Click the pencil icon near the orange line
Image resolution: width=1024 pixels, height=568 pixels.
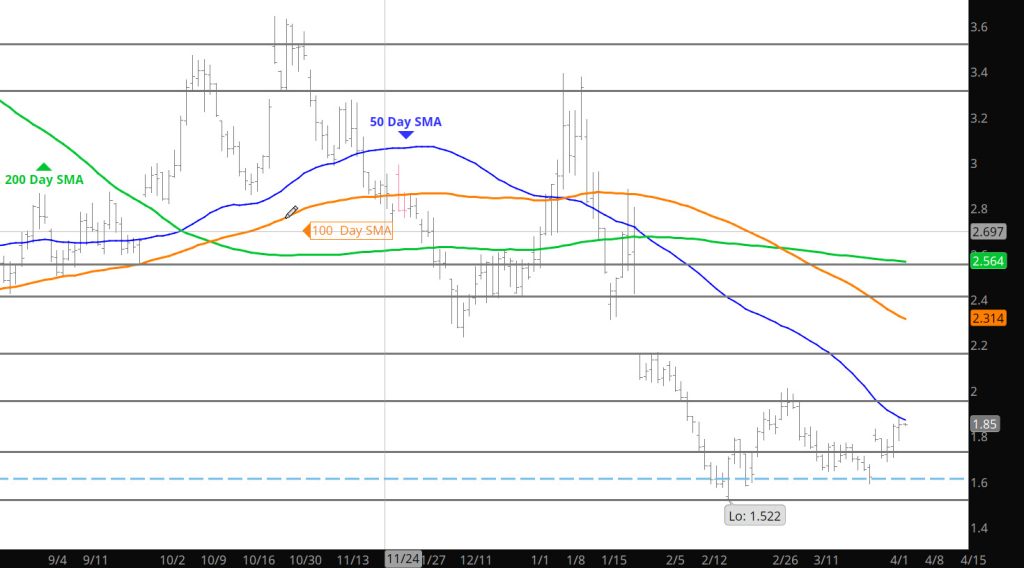click(291, 212)
